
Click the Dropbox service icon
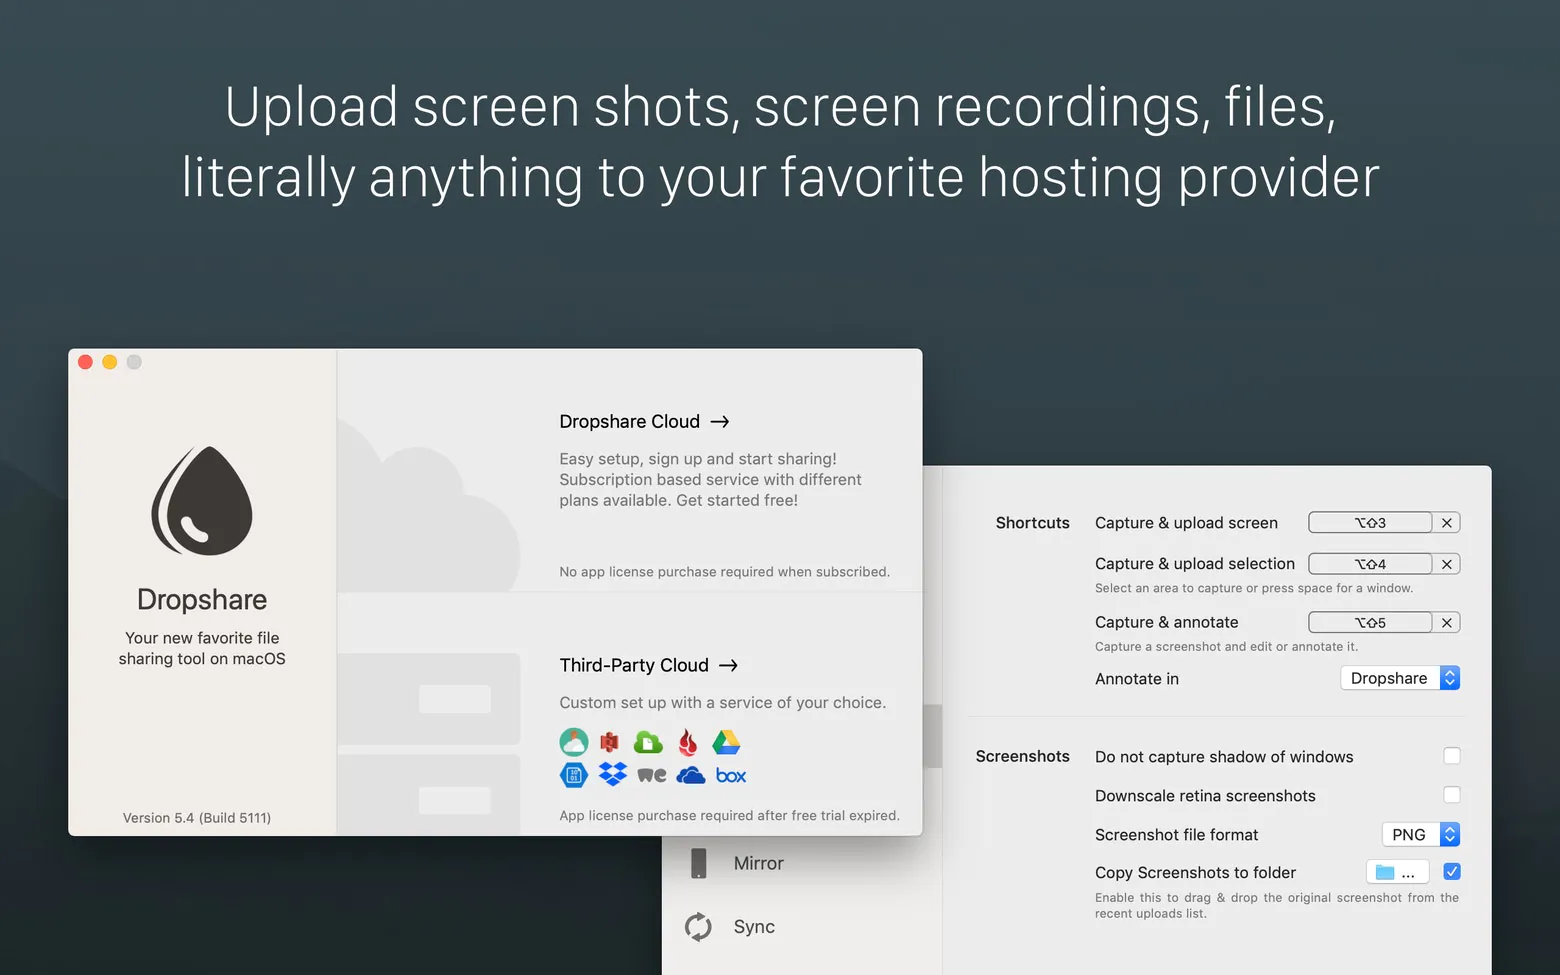coord(612,775)
